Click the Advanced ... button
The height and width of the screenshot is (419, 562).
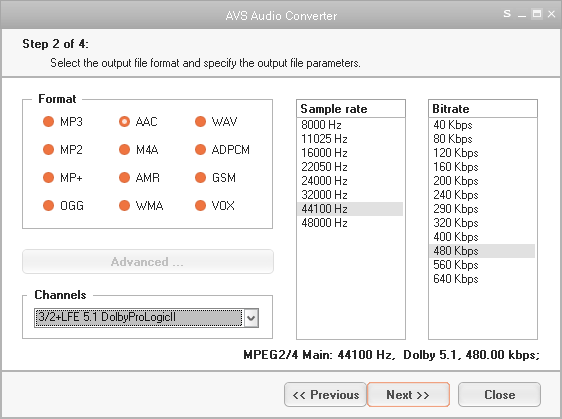[x=148, y=262]
